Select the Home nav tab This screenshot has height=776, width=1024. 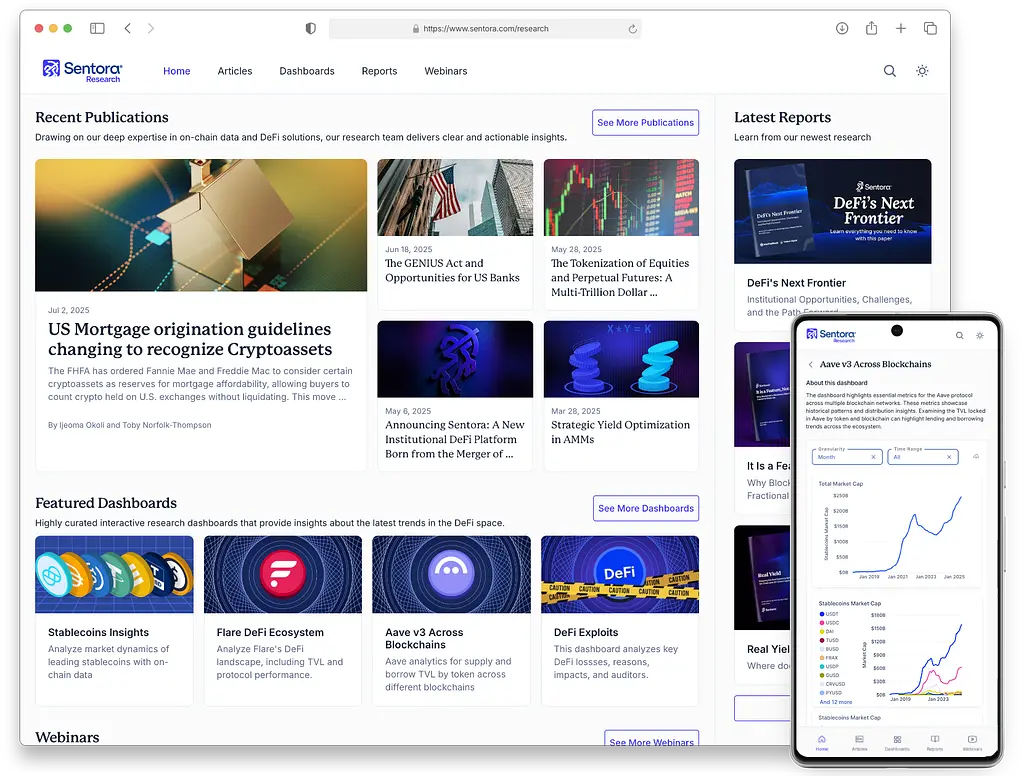click(176, 71)
